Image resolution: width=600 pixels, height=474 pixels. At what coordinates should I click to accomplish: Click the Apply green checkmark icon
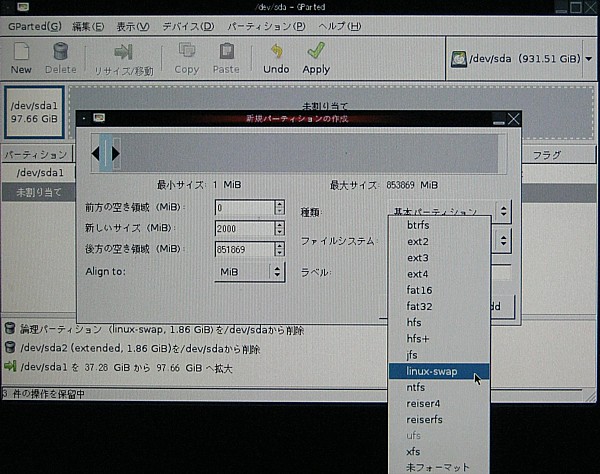point(316,50)
